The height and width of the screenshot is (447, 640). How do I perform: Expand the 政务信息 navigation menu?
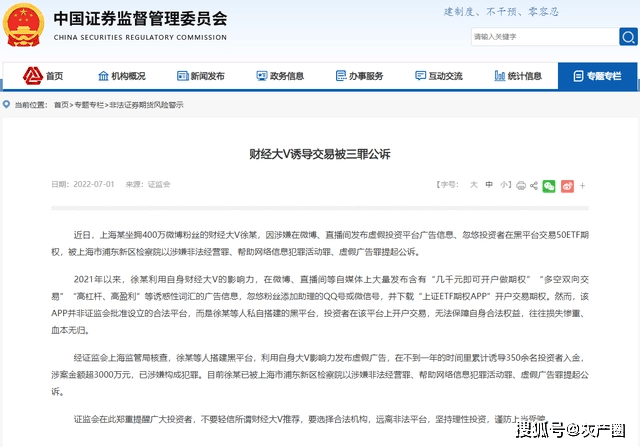278,76
